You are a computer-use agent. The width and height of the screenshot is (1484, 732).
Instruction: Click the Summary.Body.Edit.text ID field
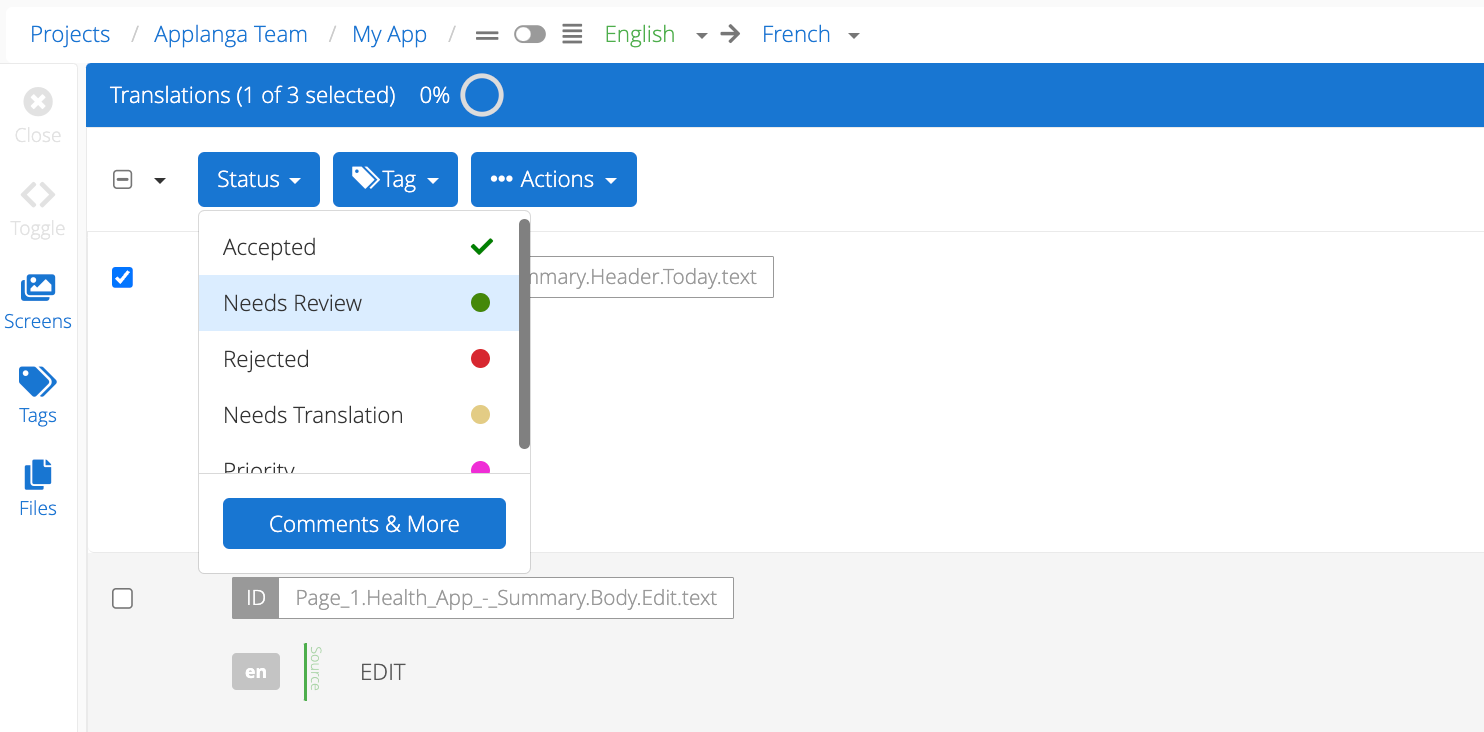coord(506,598)
